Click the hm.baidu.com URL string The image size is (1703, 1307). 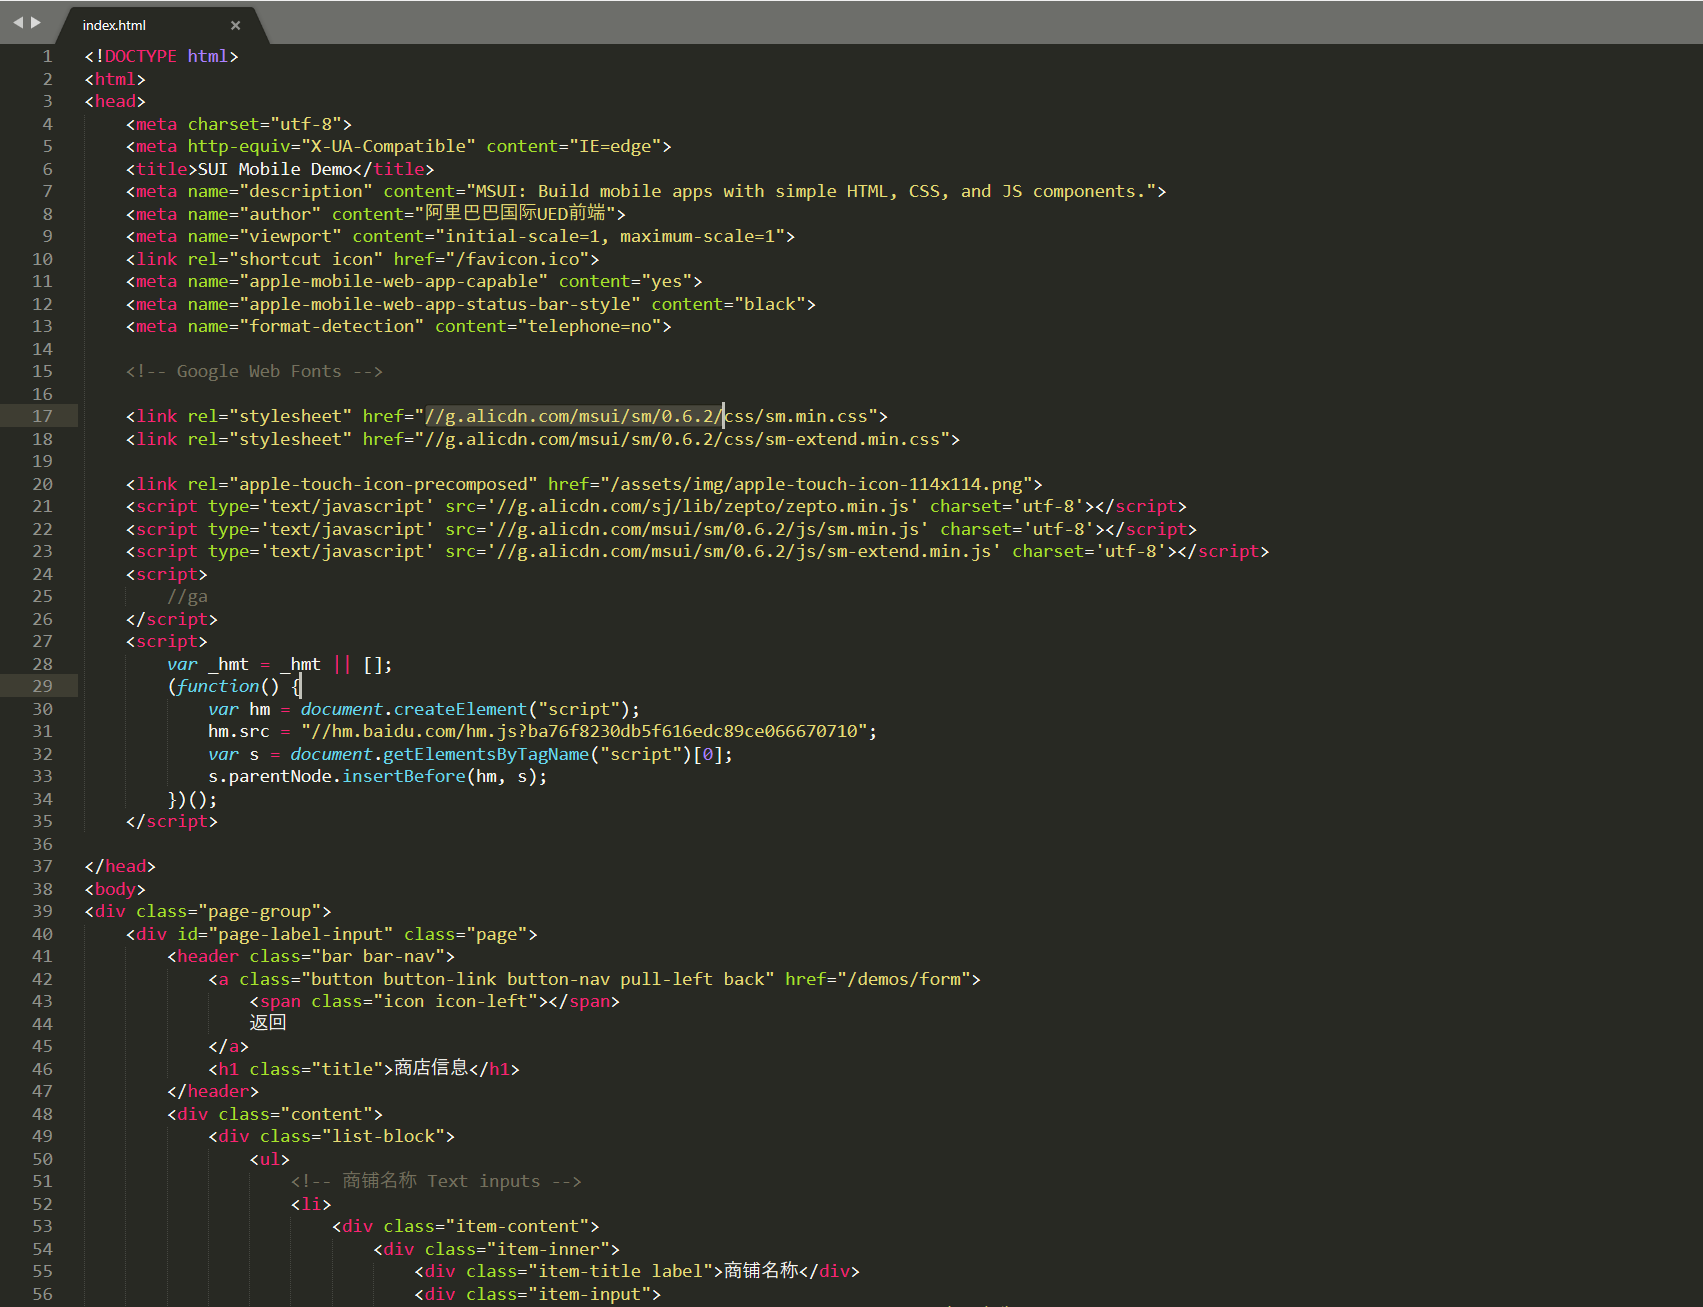(x=584, y=731)
